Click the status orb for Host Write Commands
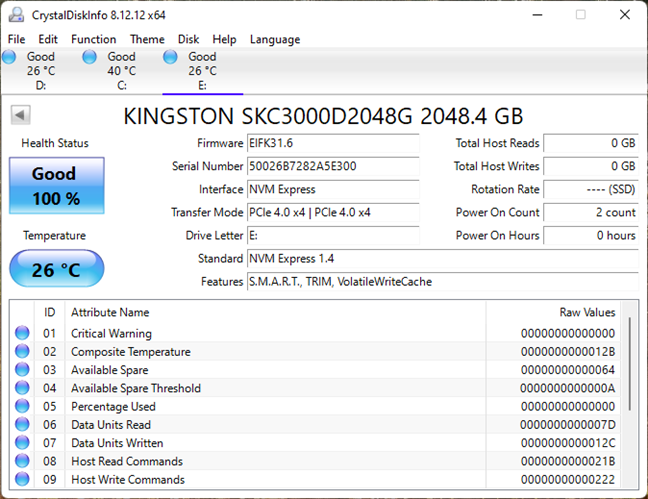This screenshot has height=499, width=648. point(22,479)
